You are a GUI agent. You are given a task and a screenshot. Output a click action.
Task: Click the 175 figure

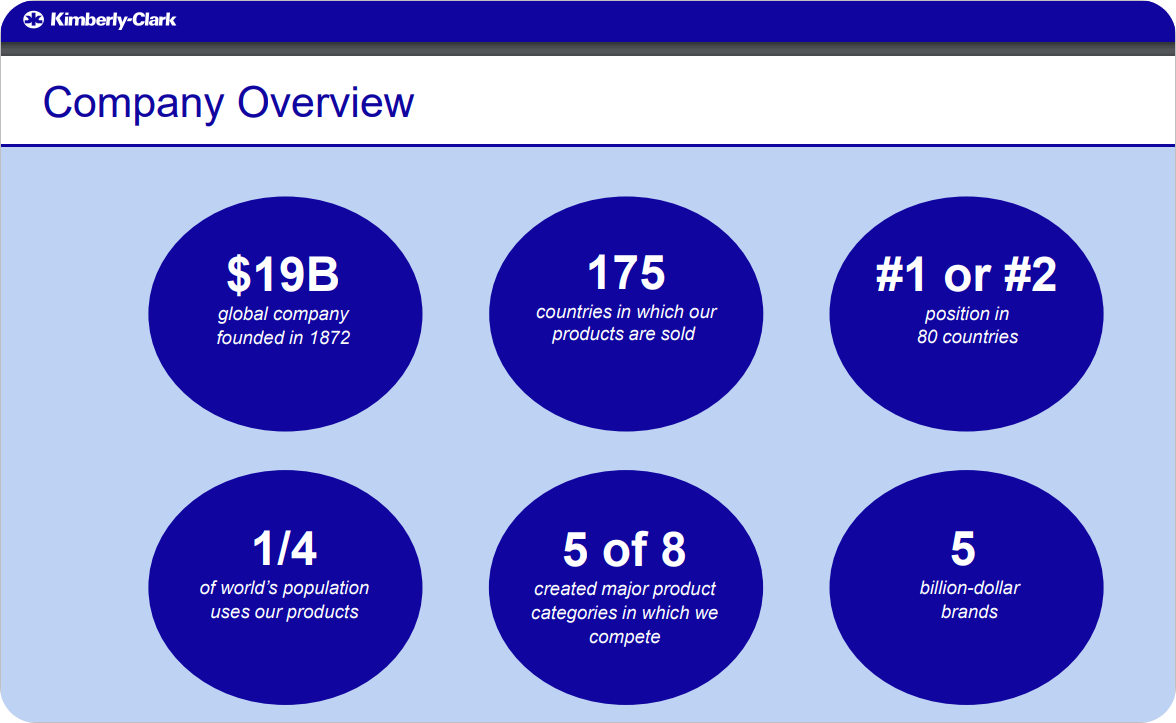[x=626, y=272]
